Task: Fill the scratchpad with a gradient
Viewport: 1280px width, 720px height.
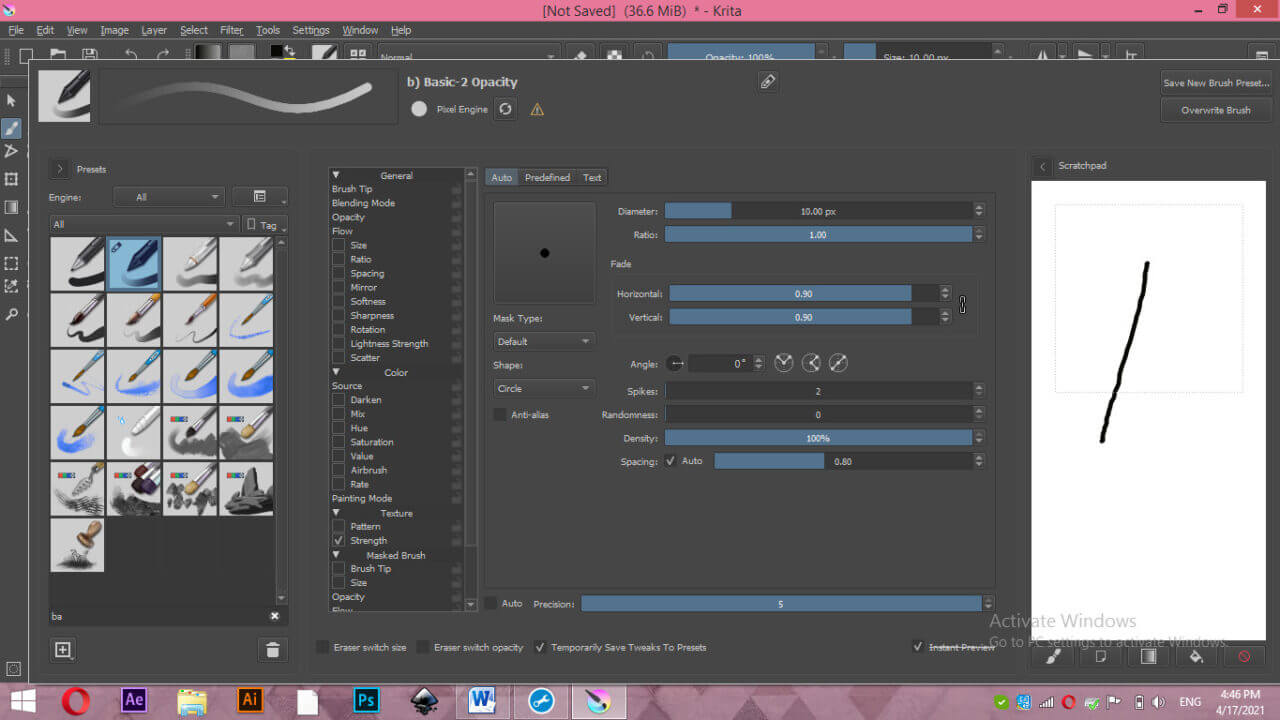Action: (x=1148, y=656)
